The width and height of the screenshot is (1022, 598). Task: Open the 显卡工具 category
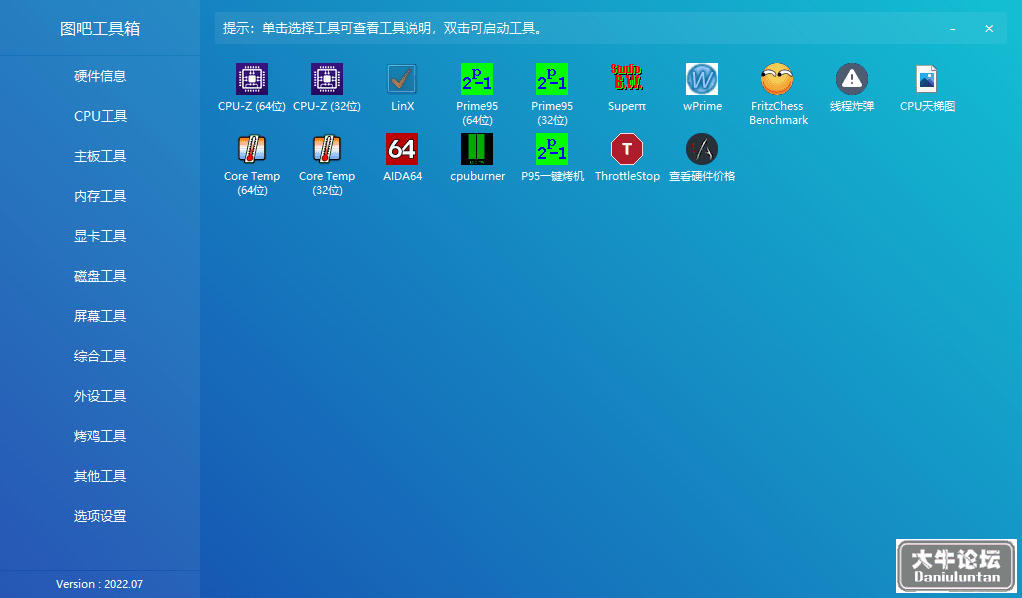tap(100, 236)
